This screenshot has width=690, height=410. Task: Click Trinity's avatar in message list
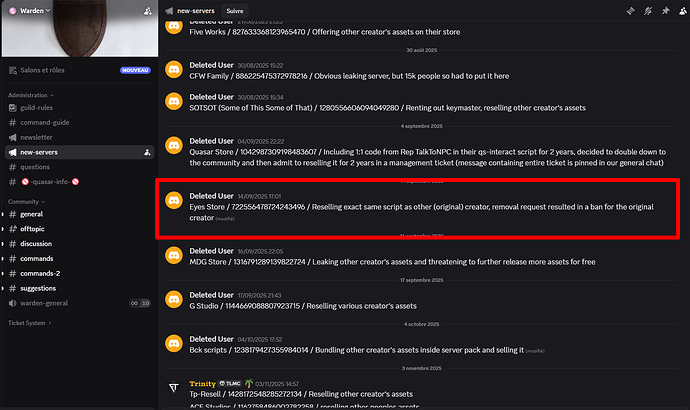pos(174,388)
